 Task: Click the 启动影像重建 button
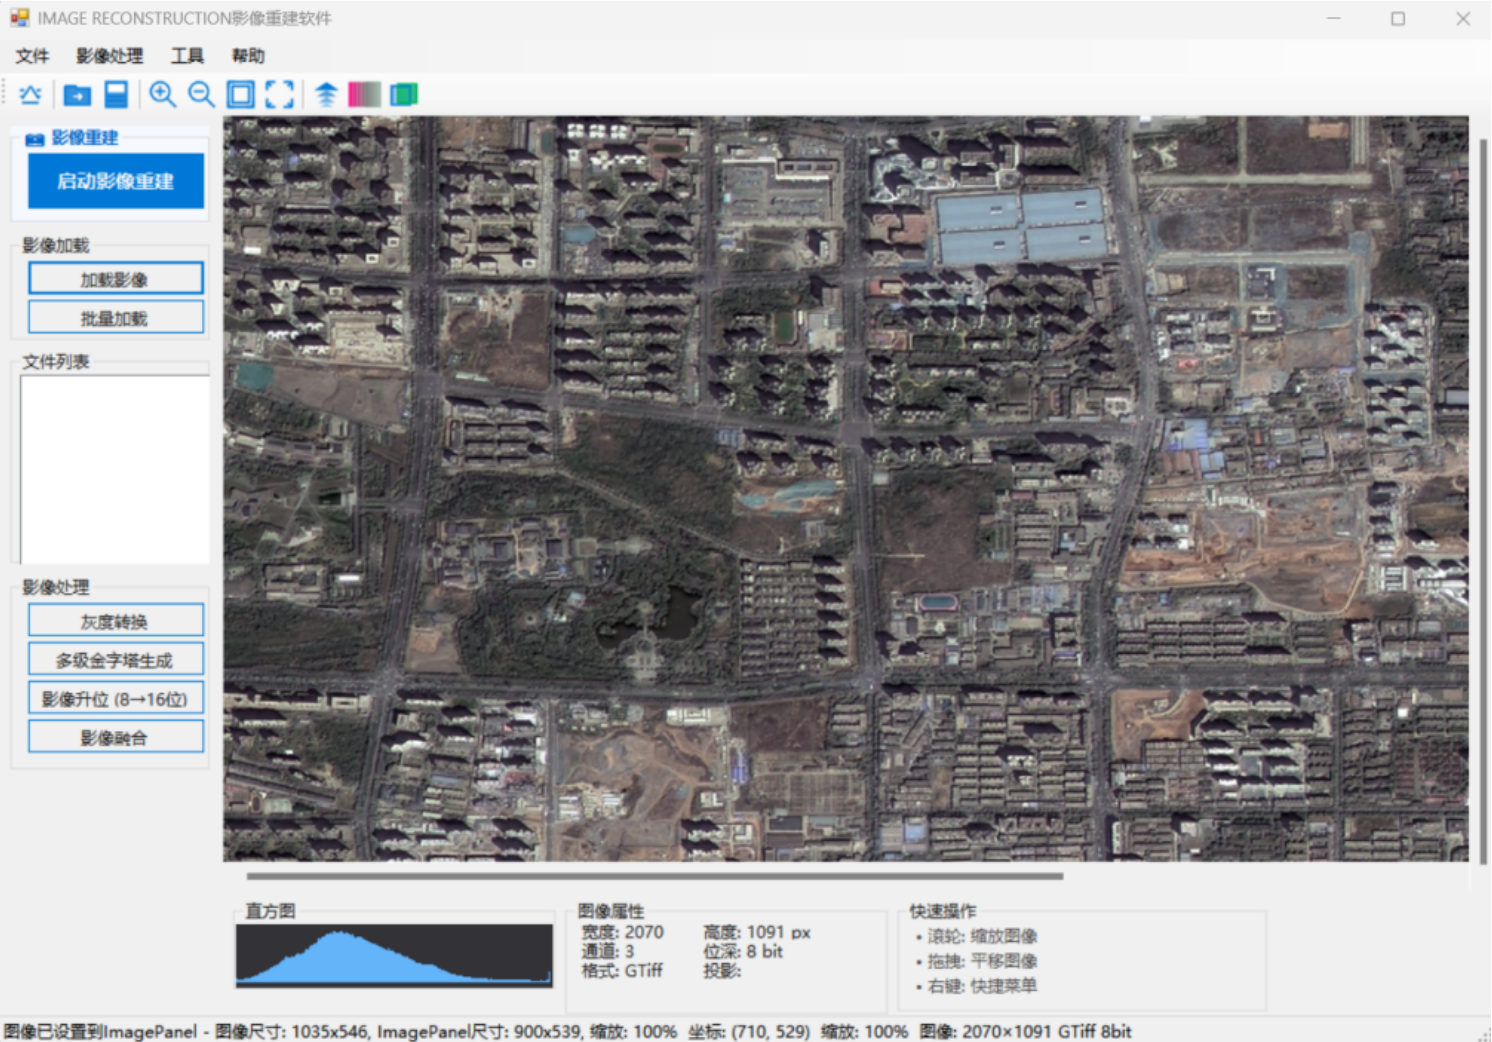(x=116, y=181)
